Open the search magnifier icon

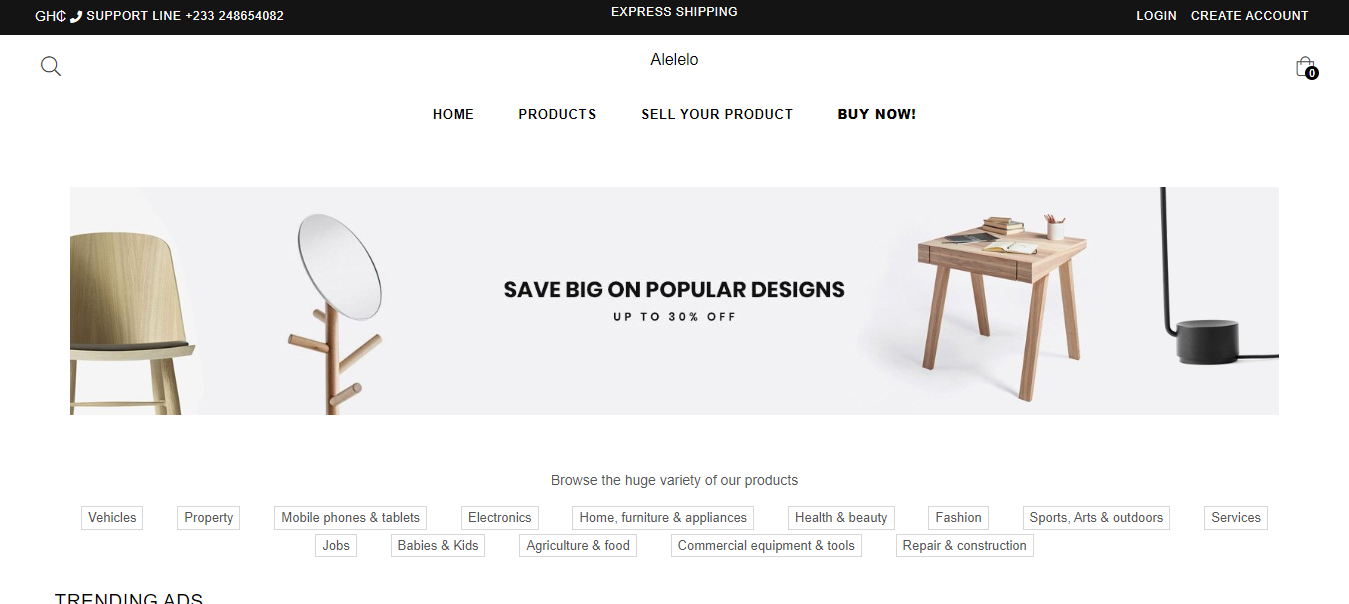coord(50,65)
